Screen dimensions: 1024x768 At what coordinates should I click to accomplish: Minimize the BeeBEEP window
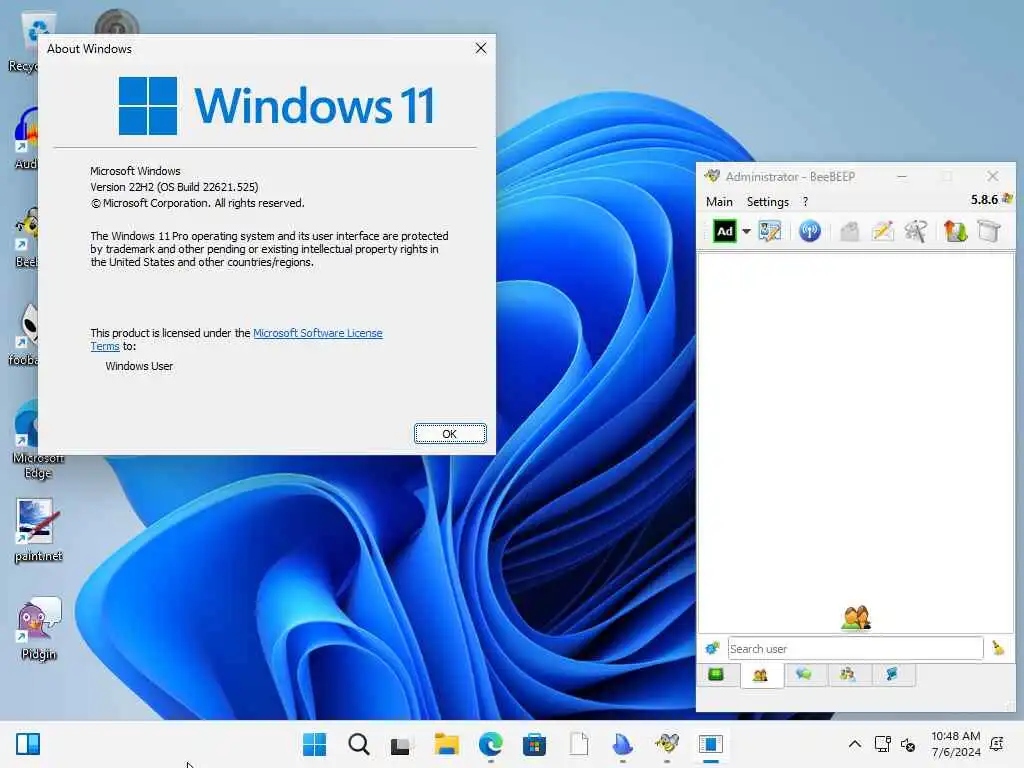(902, 176)
